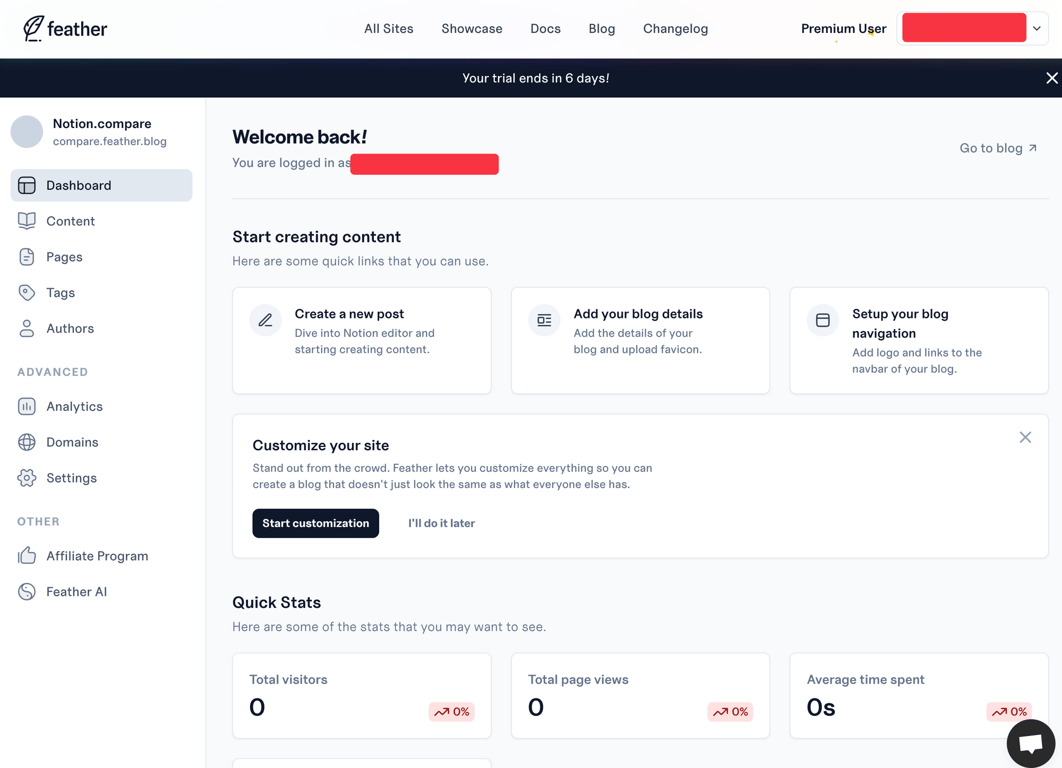Select Pages in the sidebar
Image resolution: width=1062 pixels, height=768 pixels.
click(x=102, y=257)
